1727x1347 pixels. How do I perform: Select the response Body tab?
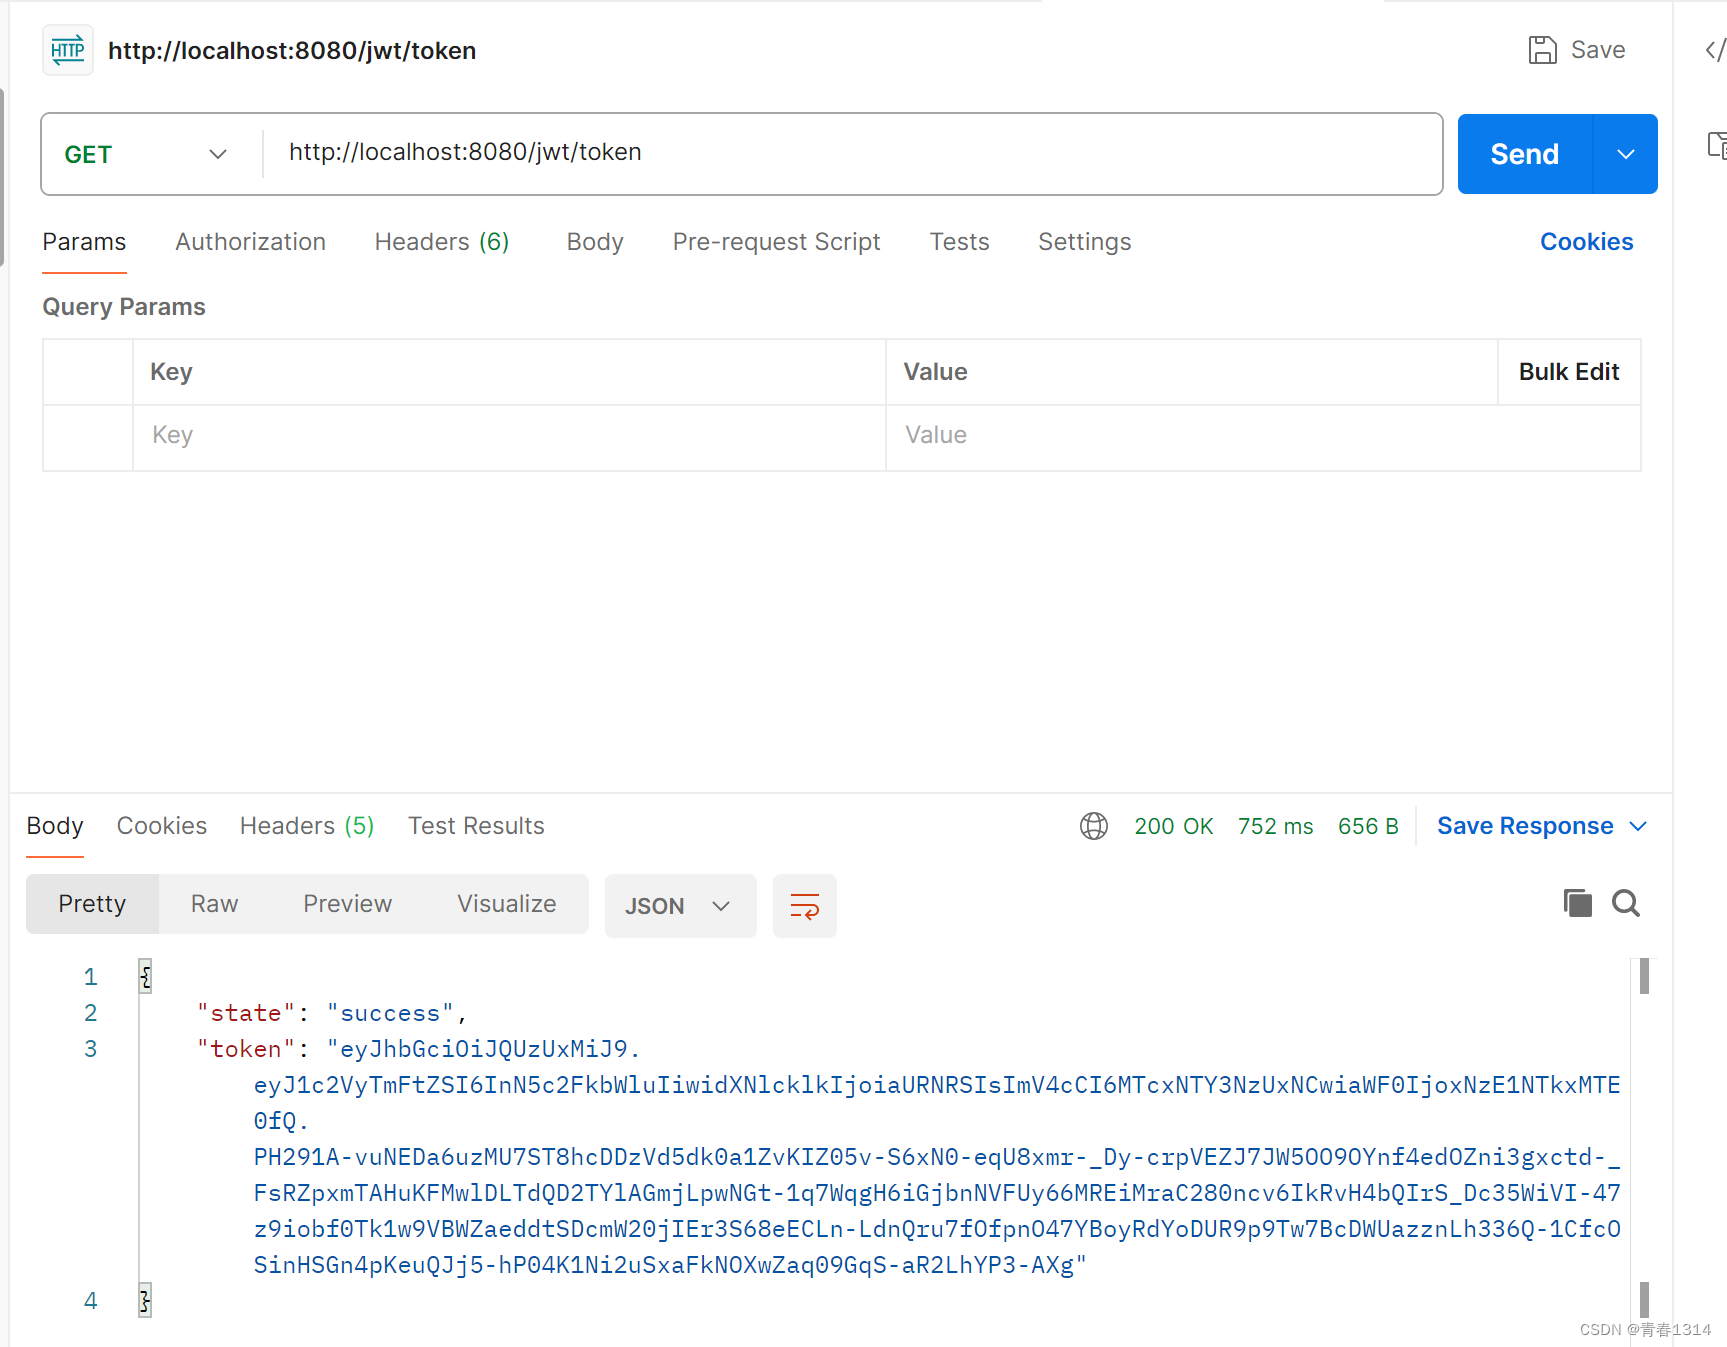pos(55,826)
